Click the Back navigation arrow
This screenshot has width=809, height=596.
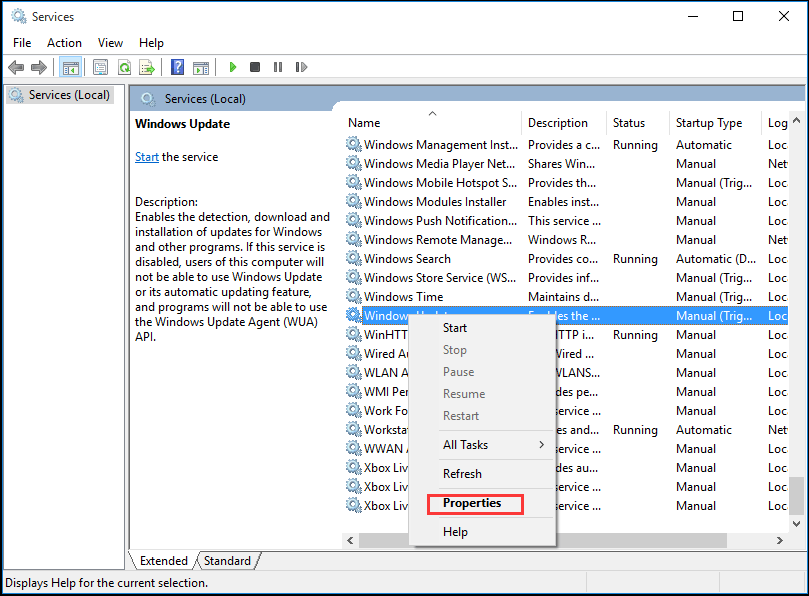point(16,67)
